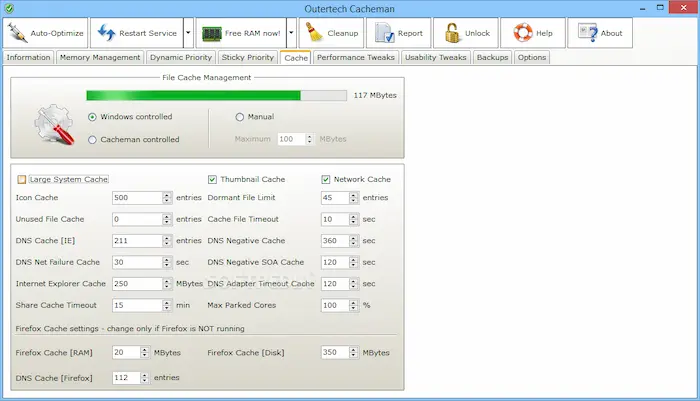Click the Report button label

410,33
